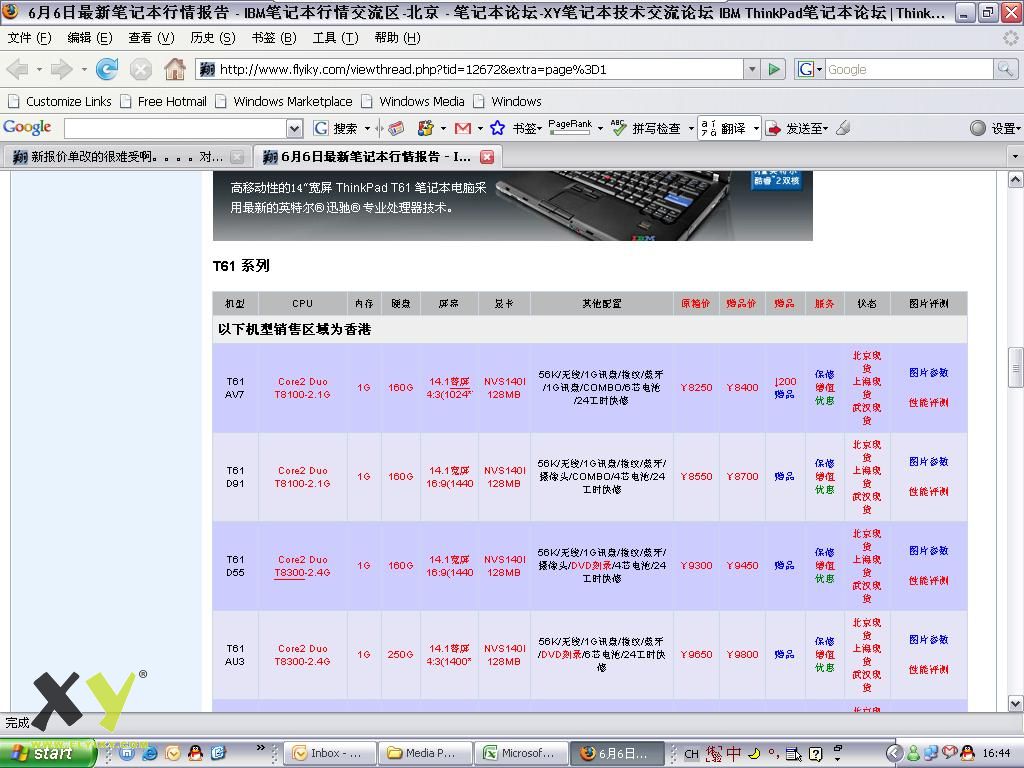Open the Microsoft Excel taskbar button
The width and height of the screenshot is (1024, 768).
pyautogui.click(x=520, y=753)
